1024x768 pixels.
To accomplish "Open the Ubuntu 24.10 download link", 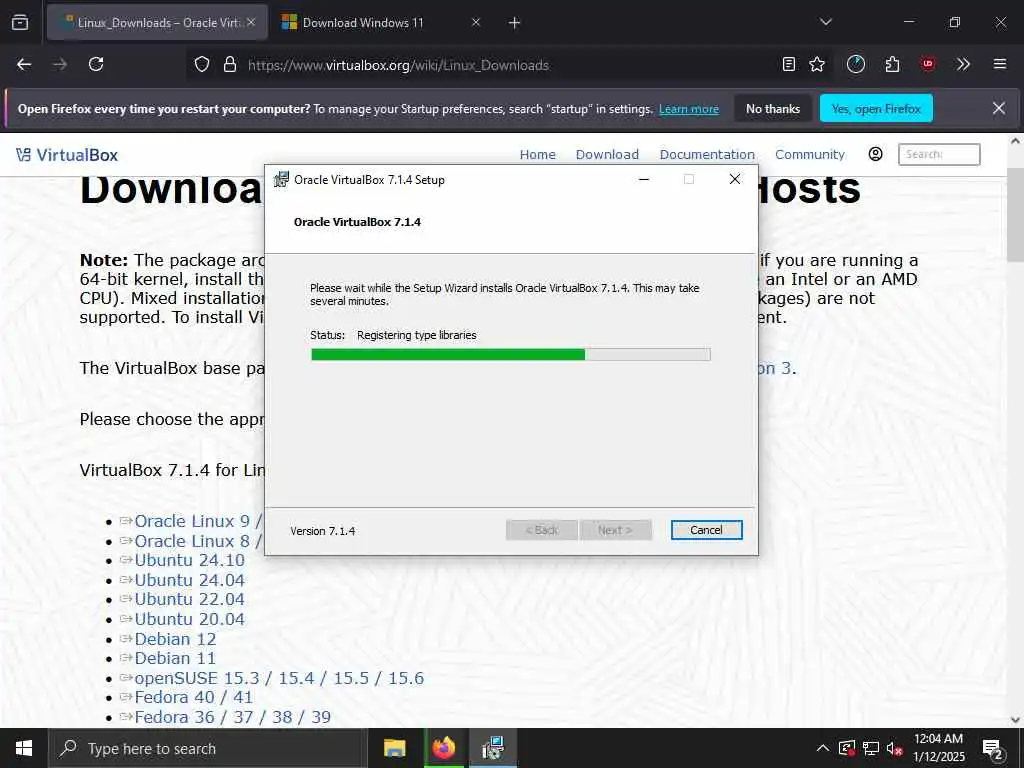I will [189, 560].
